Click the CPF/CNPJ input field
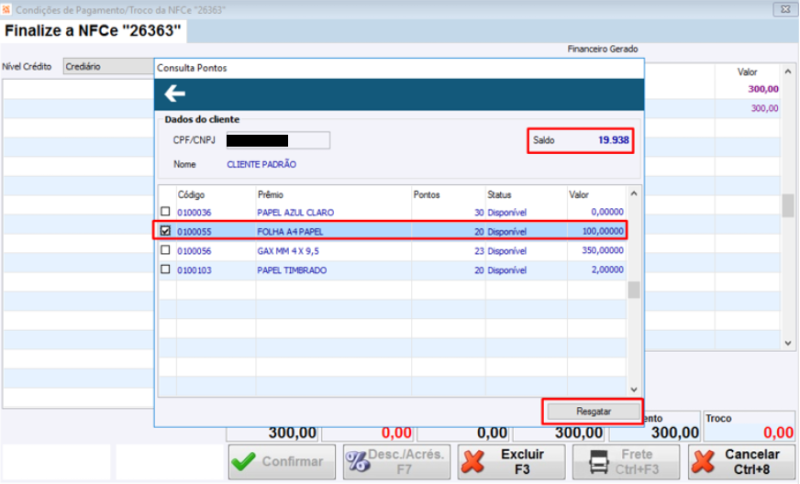Image resolution: width=800 pixels, height=484 pixels. pyautogui.click(x=278, y=140)
